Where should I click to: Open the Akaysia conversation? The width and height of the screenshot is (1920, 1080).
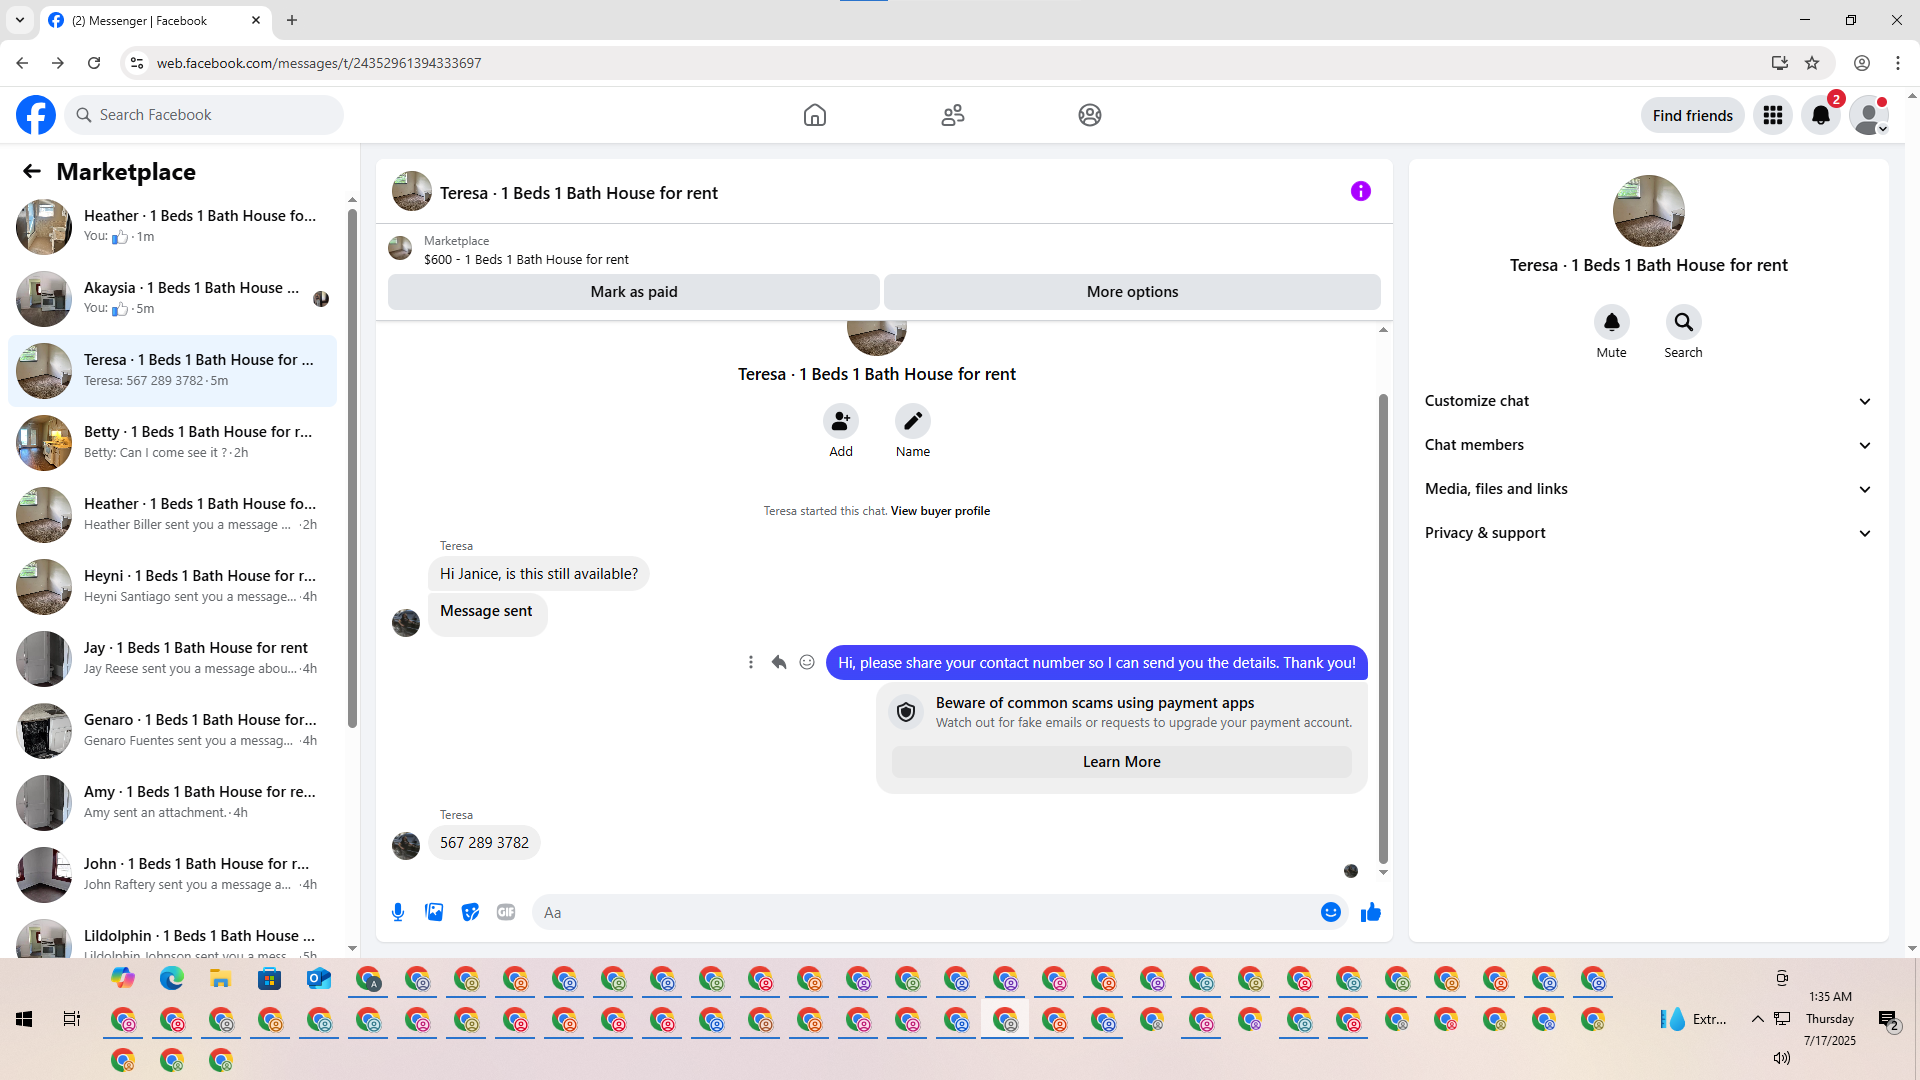click(172, 299)
